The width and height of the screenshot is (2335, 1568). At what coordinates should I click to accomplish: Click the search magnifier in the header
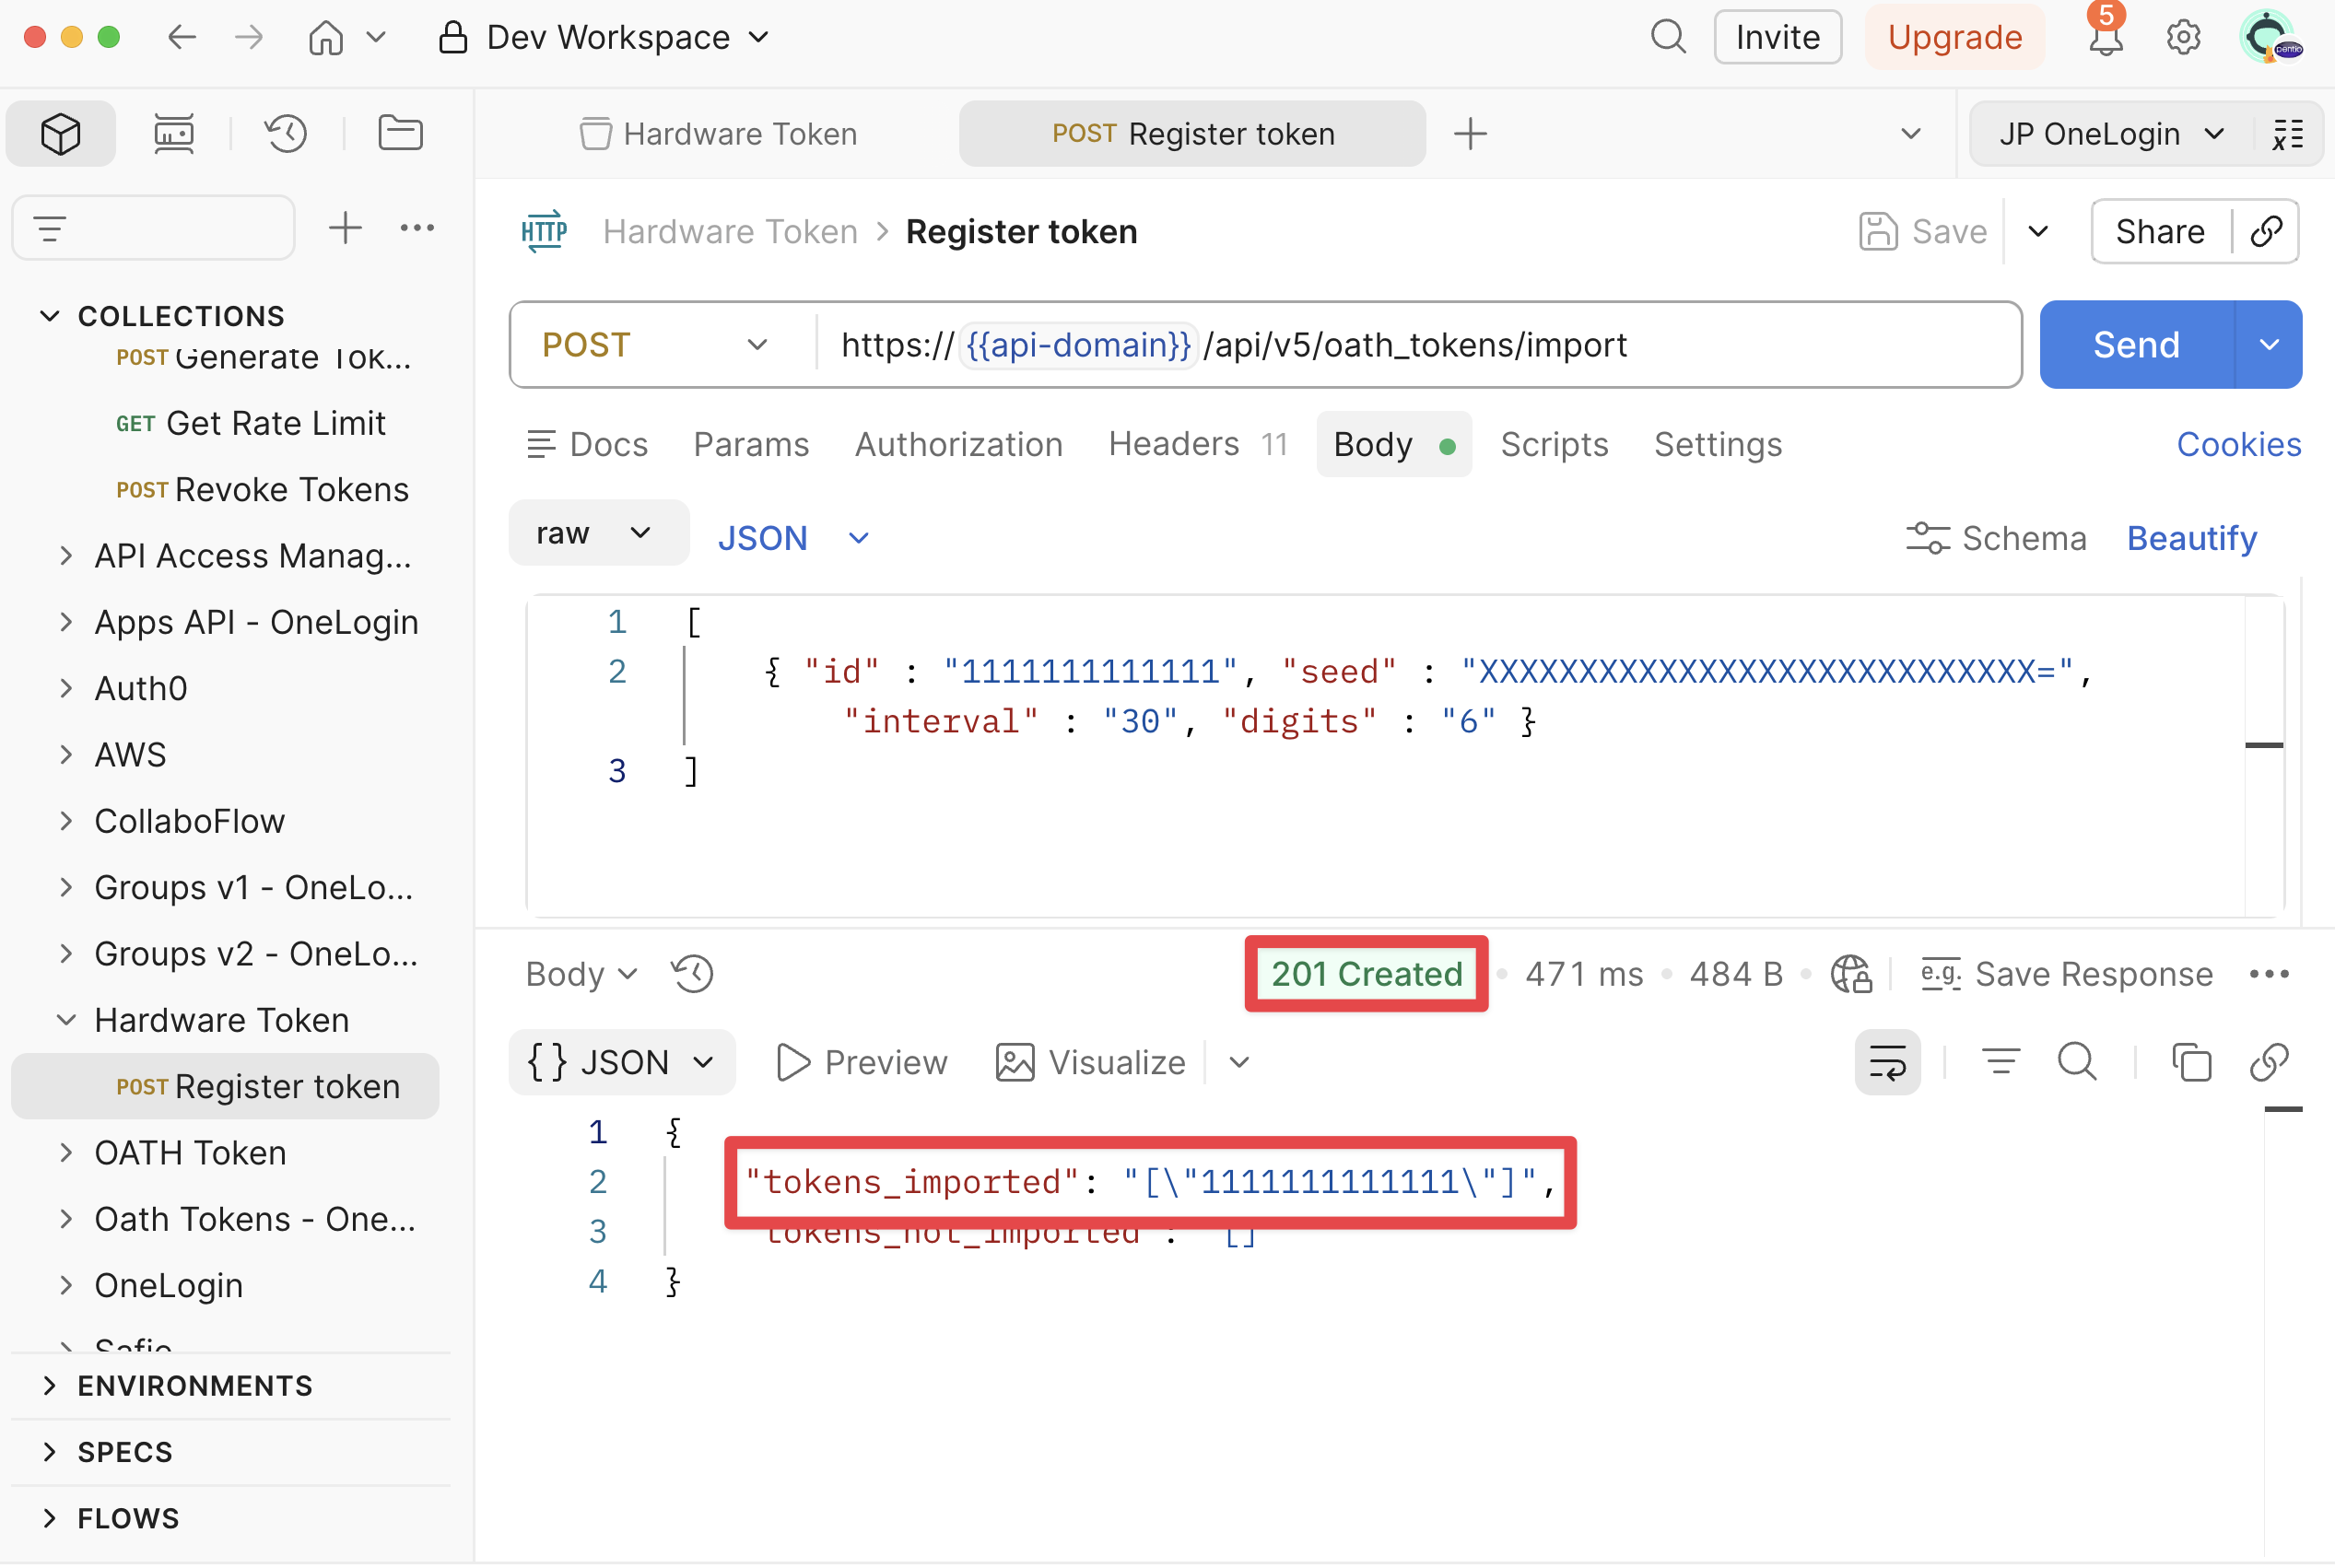1667,38
